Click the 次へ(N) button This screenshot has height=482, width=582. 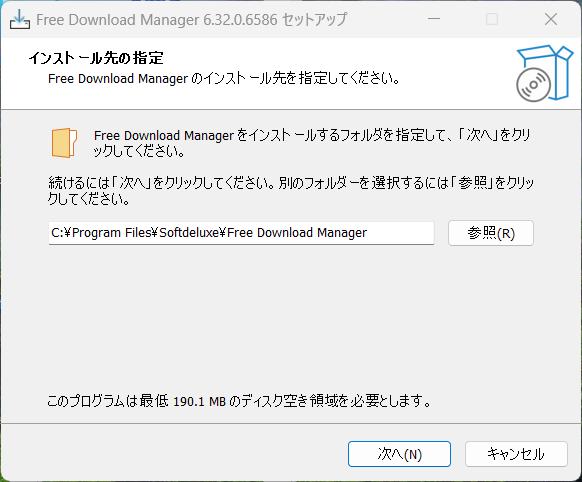pyautogui.click(x=399, y=454)
